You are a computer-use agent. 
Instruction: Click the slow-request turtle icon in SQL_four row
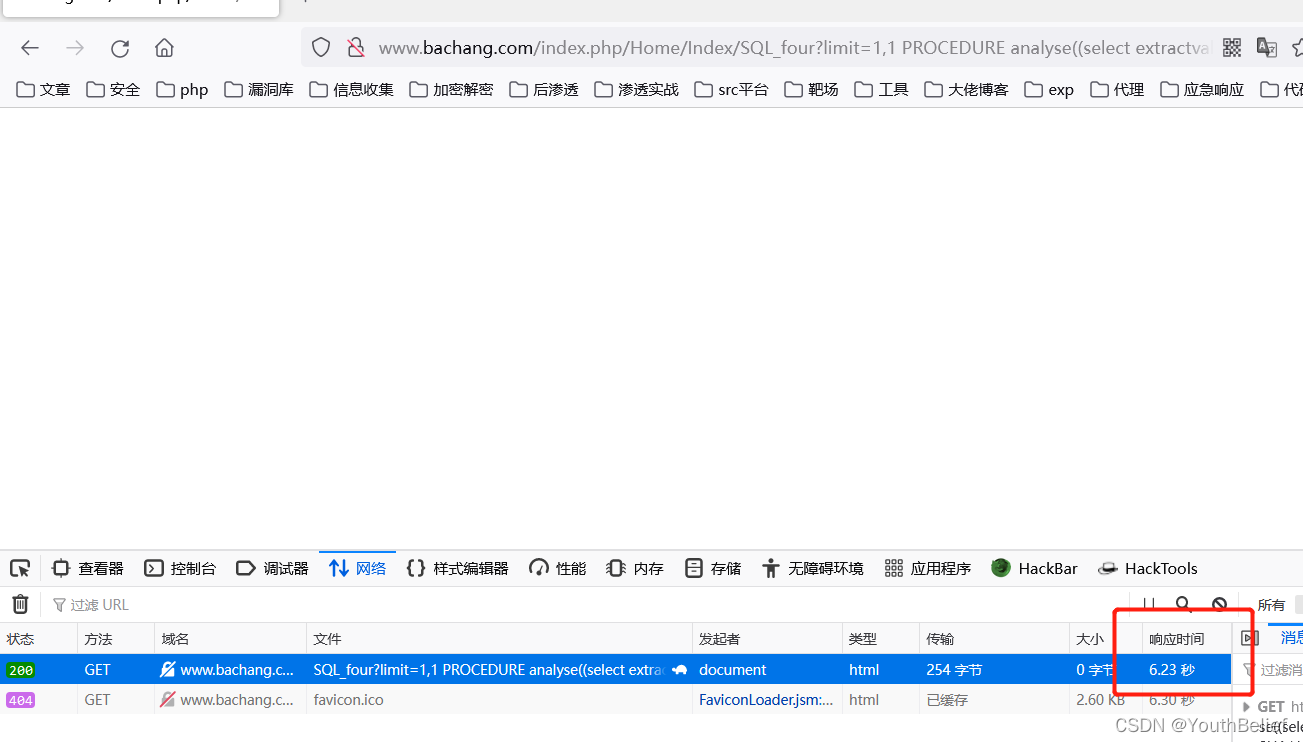click(x=679, y=670)
